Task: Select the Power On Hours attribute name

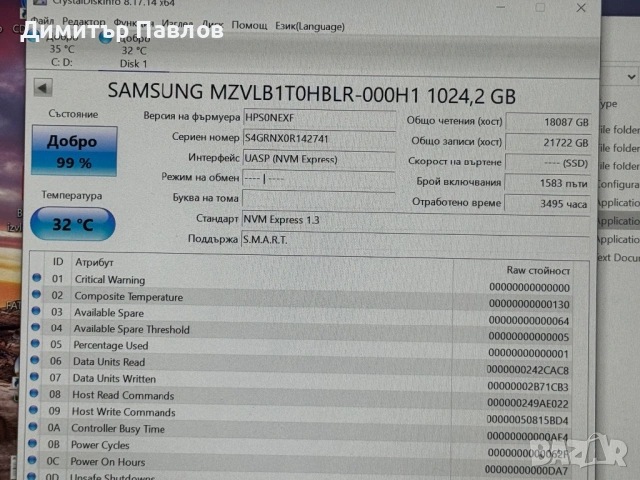Action: [108, 462]
